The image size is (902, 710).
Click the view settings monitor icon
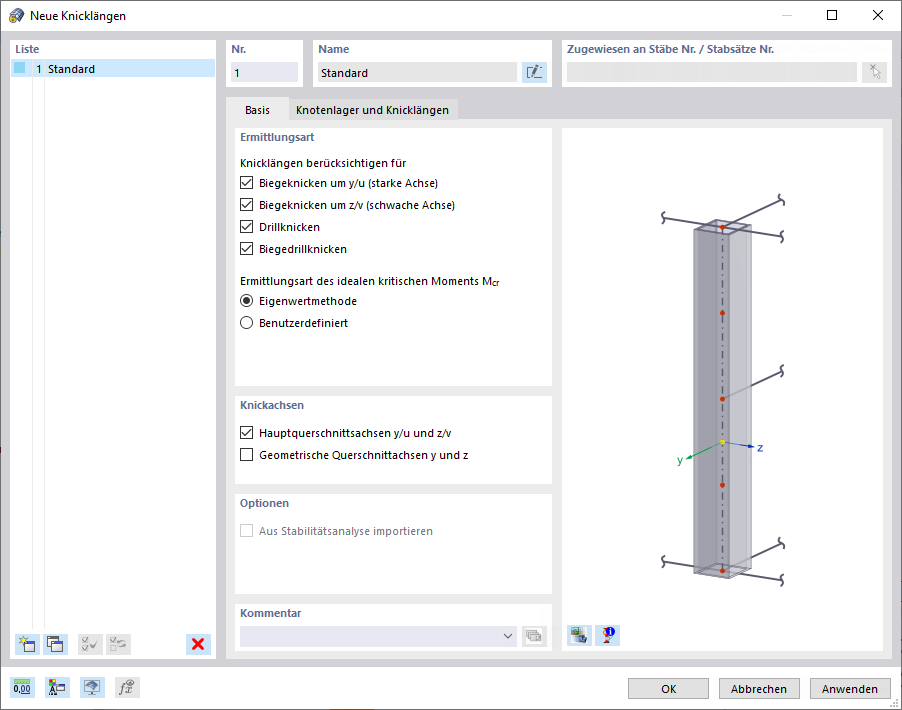92,687
